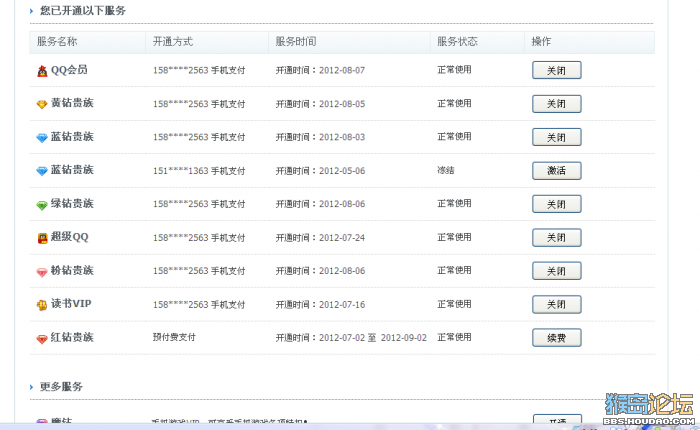Click the 超级QQ service name
Screen dimensions: 700x430
[x=70, y=237]
